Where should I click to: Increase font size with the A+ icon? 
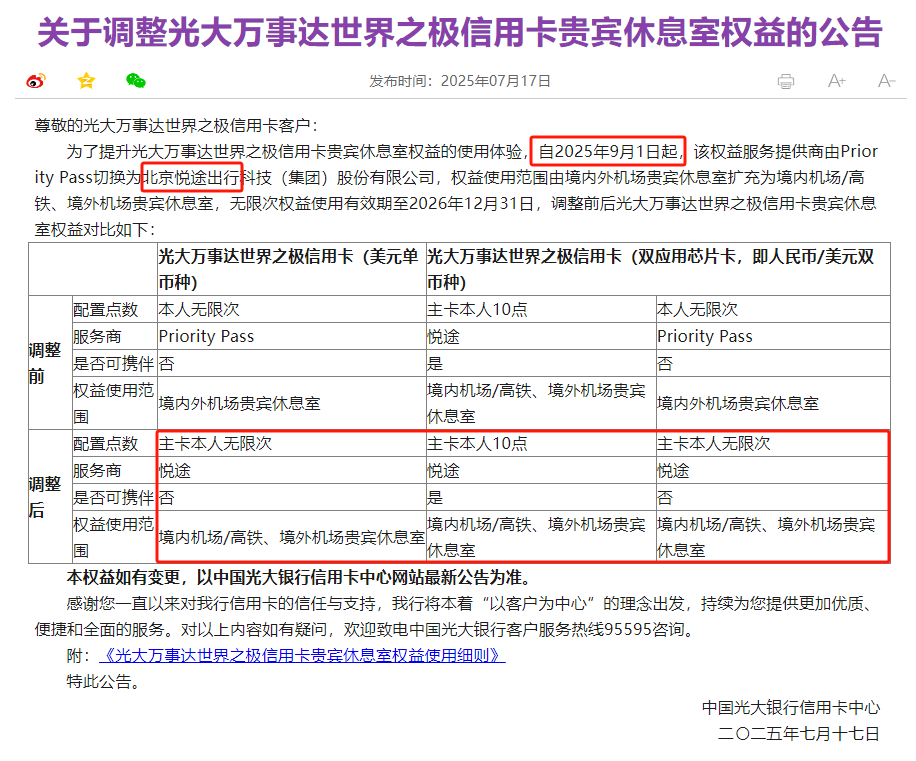point(837,81)
